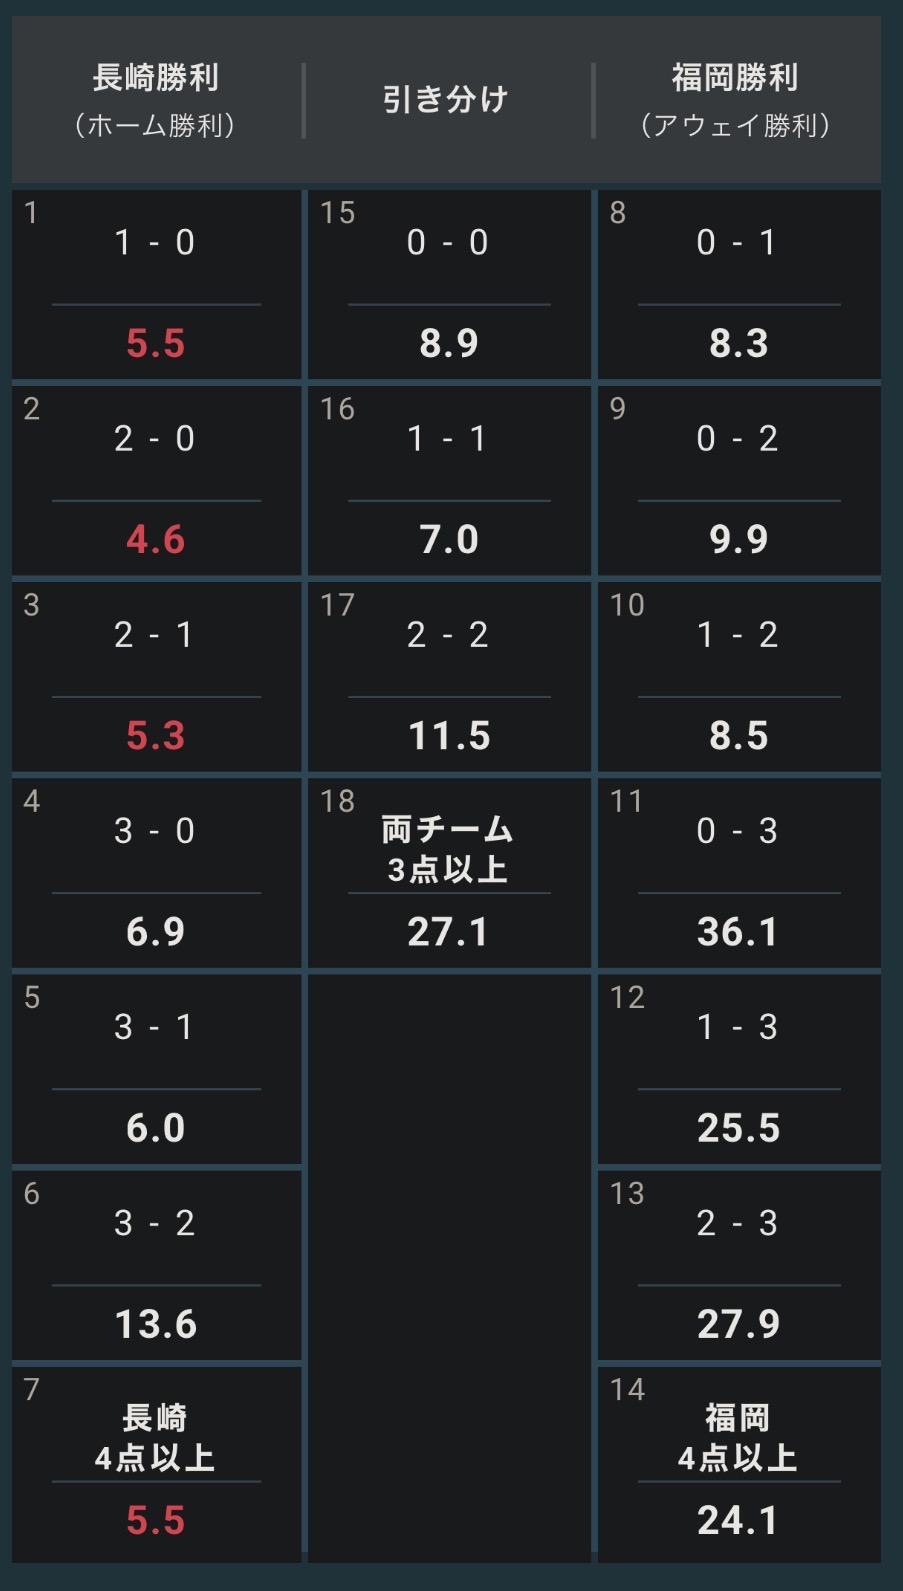Click the 長崎勝利 column header
This screenshot has width=903, height=1591.
(156, 100)
